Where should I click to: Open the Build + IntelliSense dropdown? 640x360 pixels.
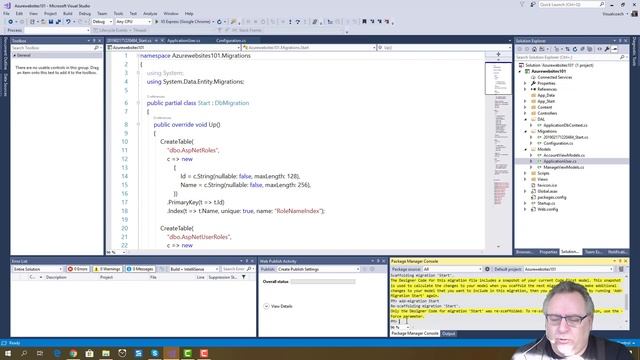coord(194,269)
